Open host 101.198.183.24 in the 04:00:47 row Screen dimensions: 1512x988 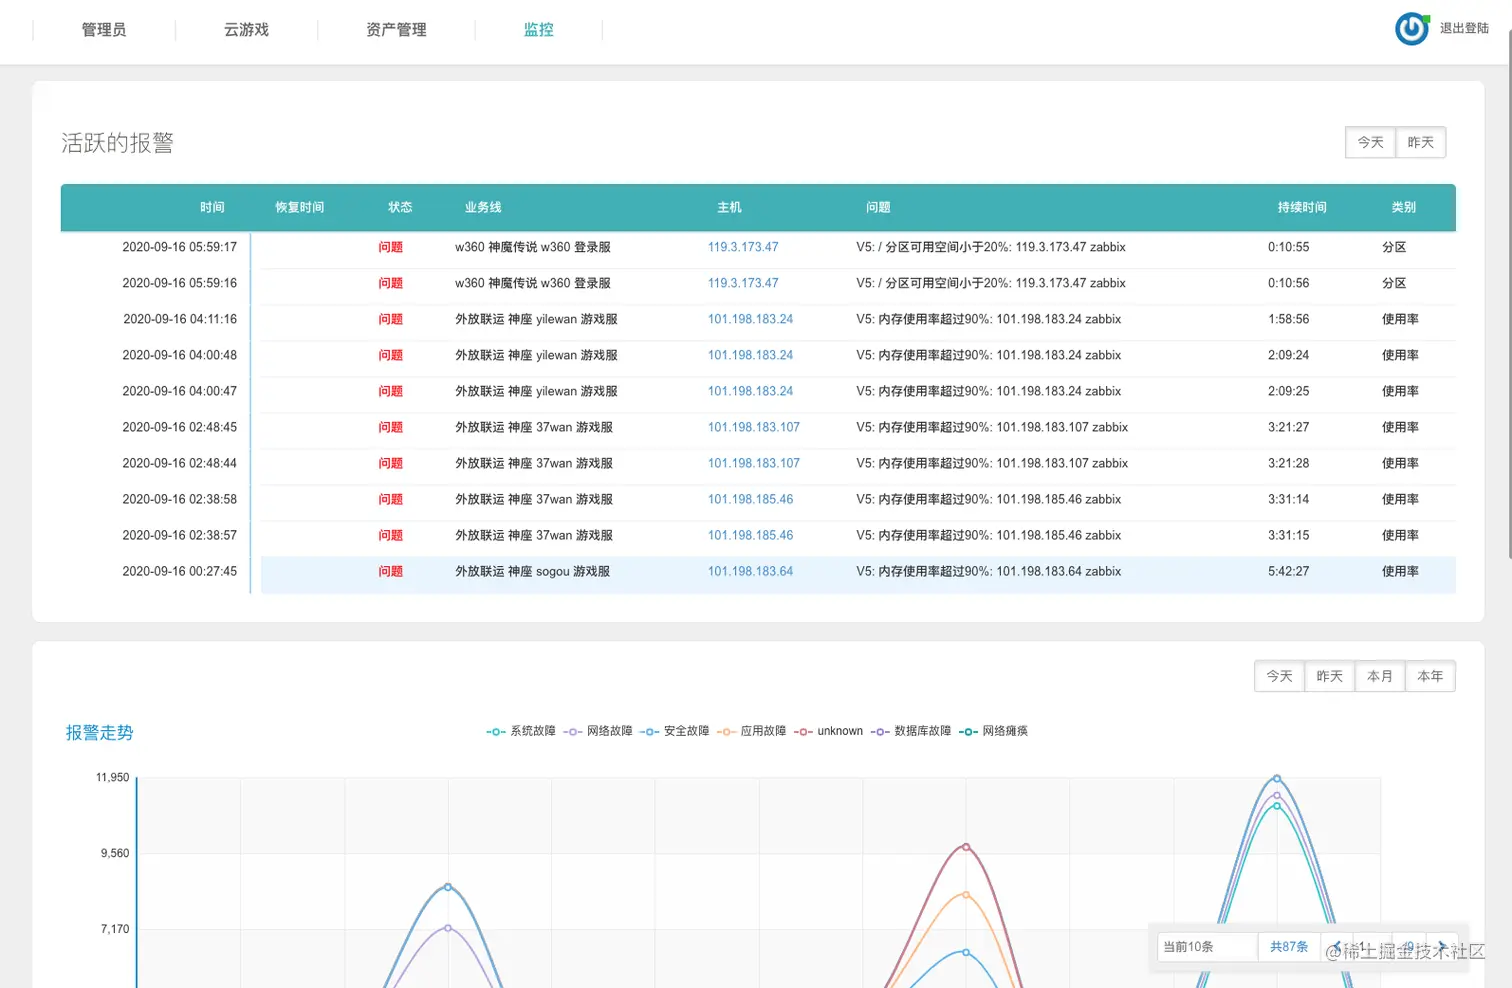click(750, 391)
